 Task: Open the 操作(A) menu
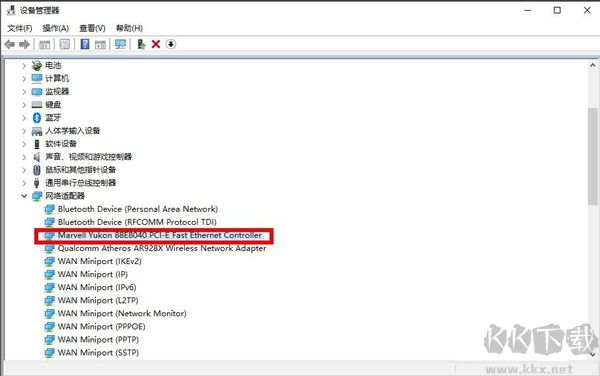click(55, 28)
